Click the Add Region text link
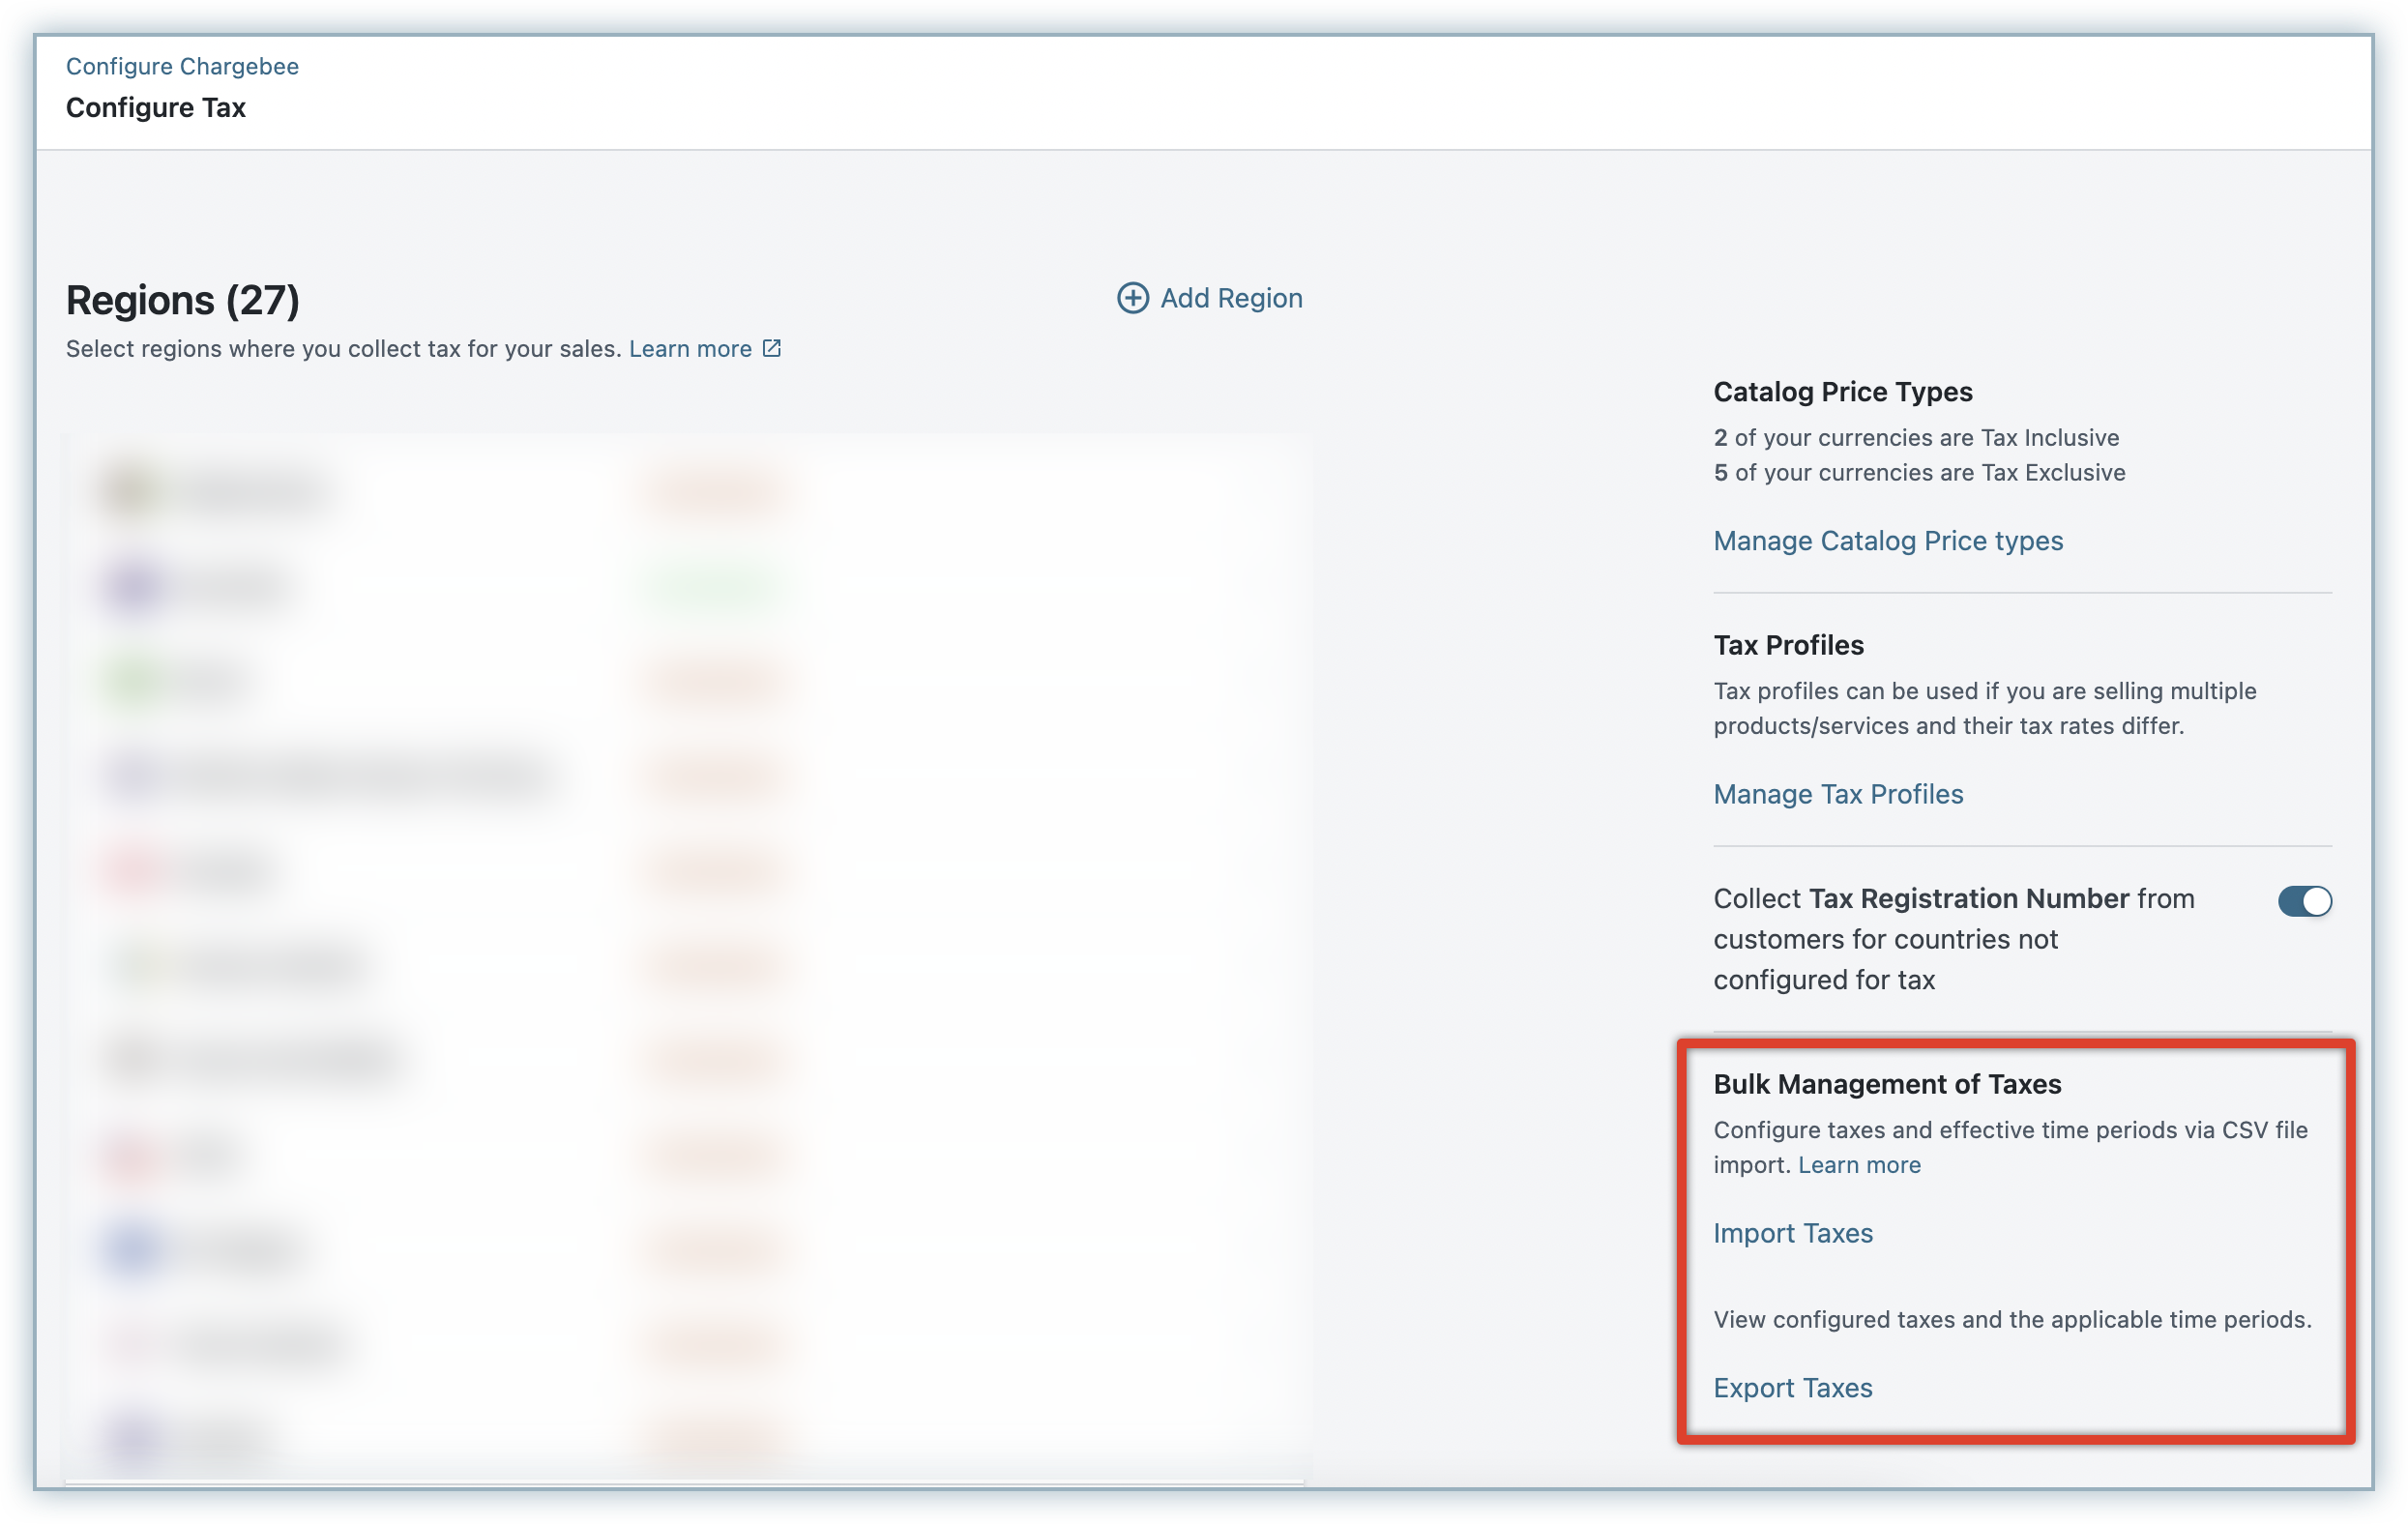 pos(1231,298)
